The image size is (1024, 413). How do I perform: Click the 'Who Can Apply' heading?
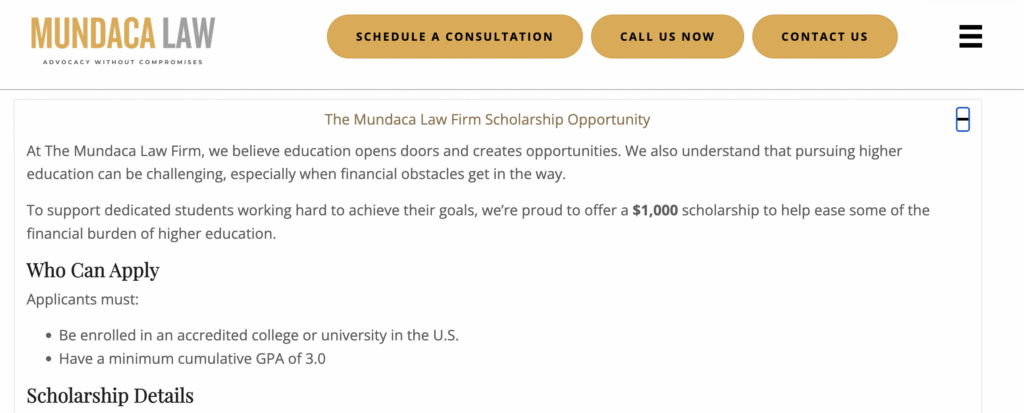93,271
